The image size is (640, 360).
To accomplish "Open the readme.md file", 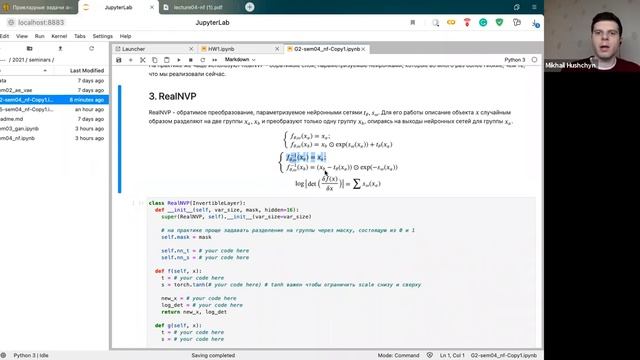I will click(x=54, y=119).
